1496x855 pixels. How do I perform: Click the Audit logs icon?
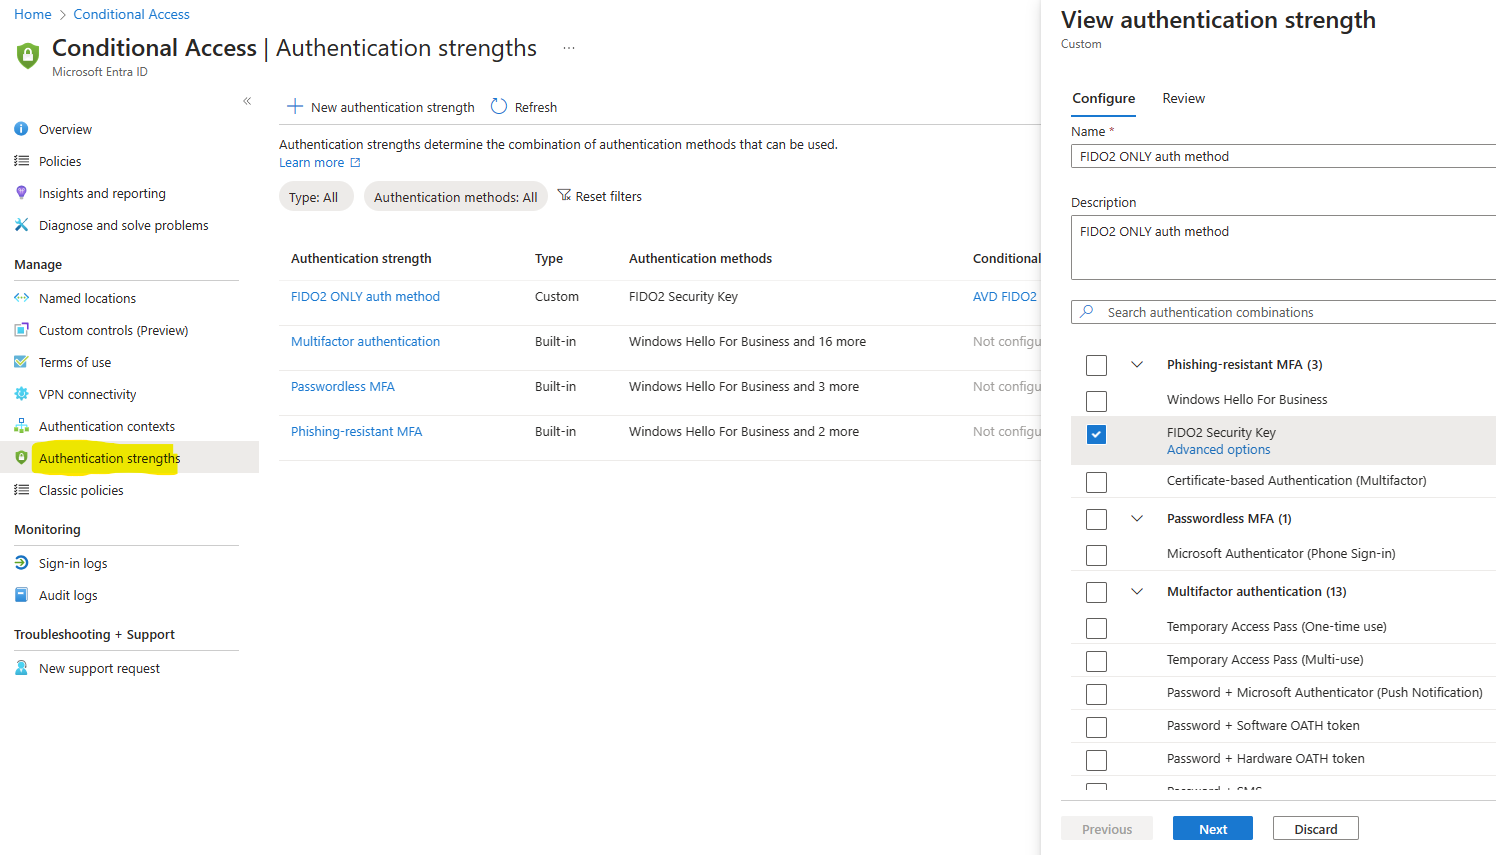click(x=21, y=595)
